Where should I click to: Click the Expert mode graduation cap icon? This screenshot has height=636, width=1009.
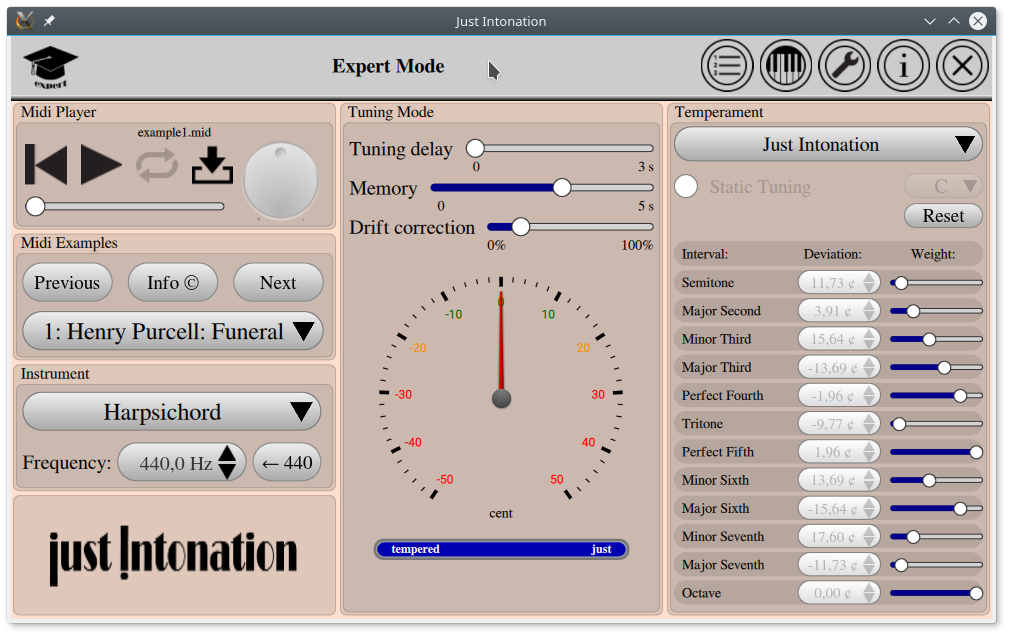pyautogui.click(x=50, y=67)
